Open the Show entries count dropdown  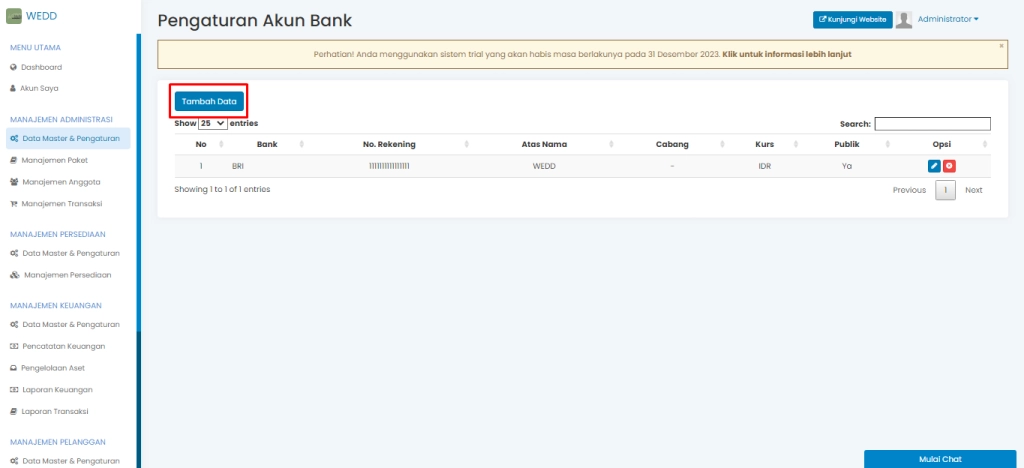coord(213,123)
